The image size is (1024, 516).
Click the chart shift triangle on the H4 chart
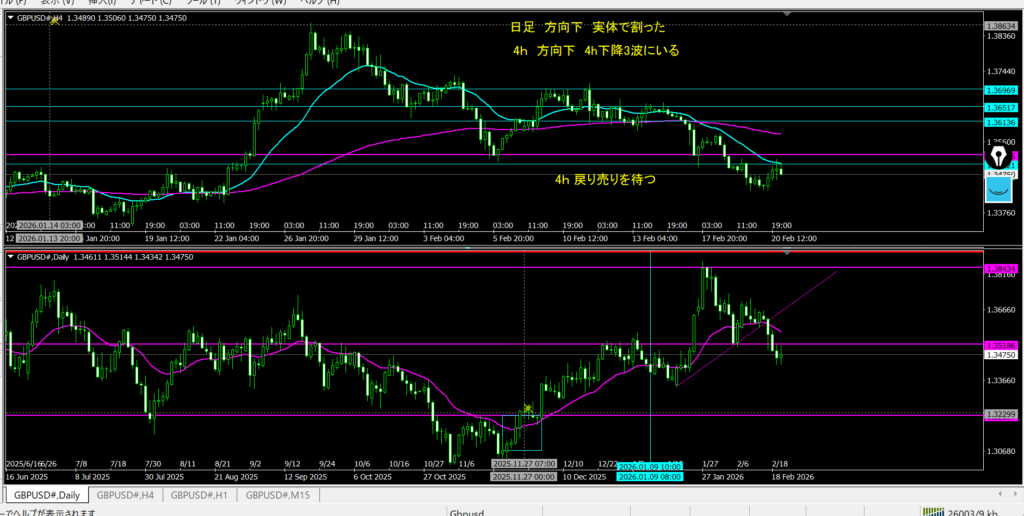[790, 13]
